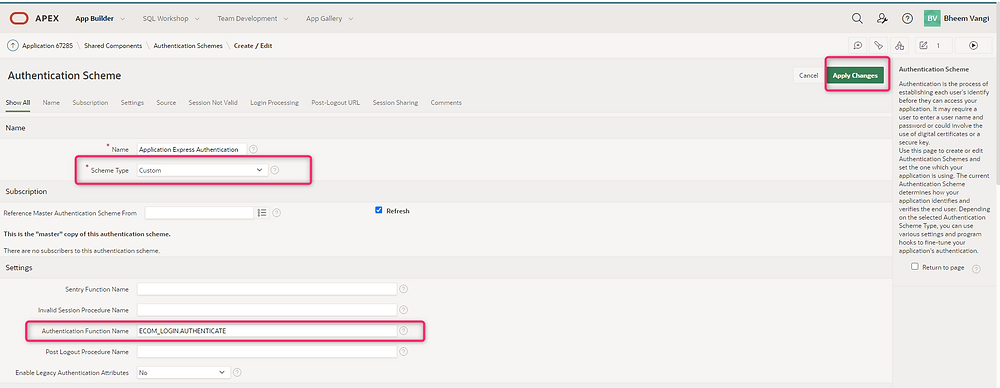This screenshot has height=388, width=1000.
Task: Open help for Enable Legacy Authentication Attributes
Action: [x=237, y=372]
